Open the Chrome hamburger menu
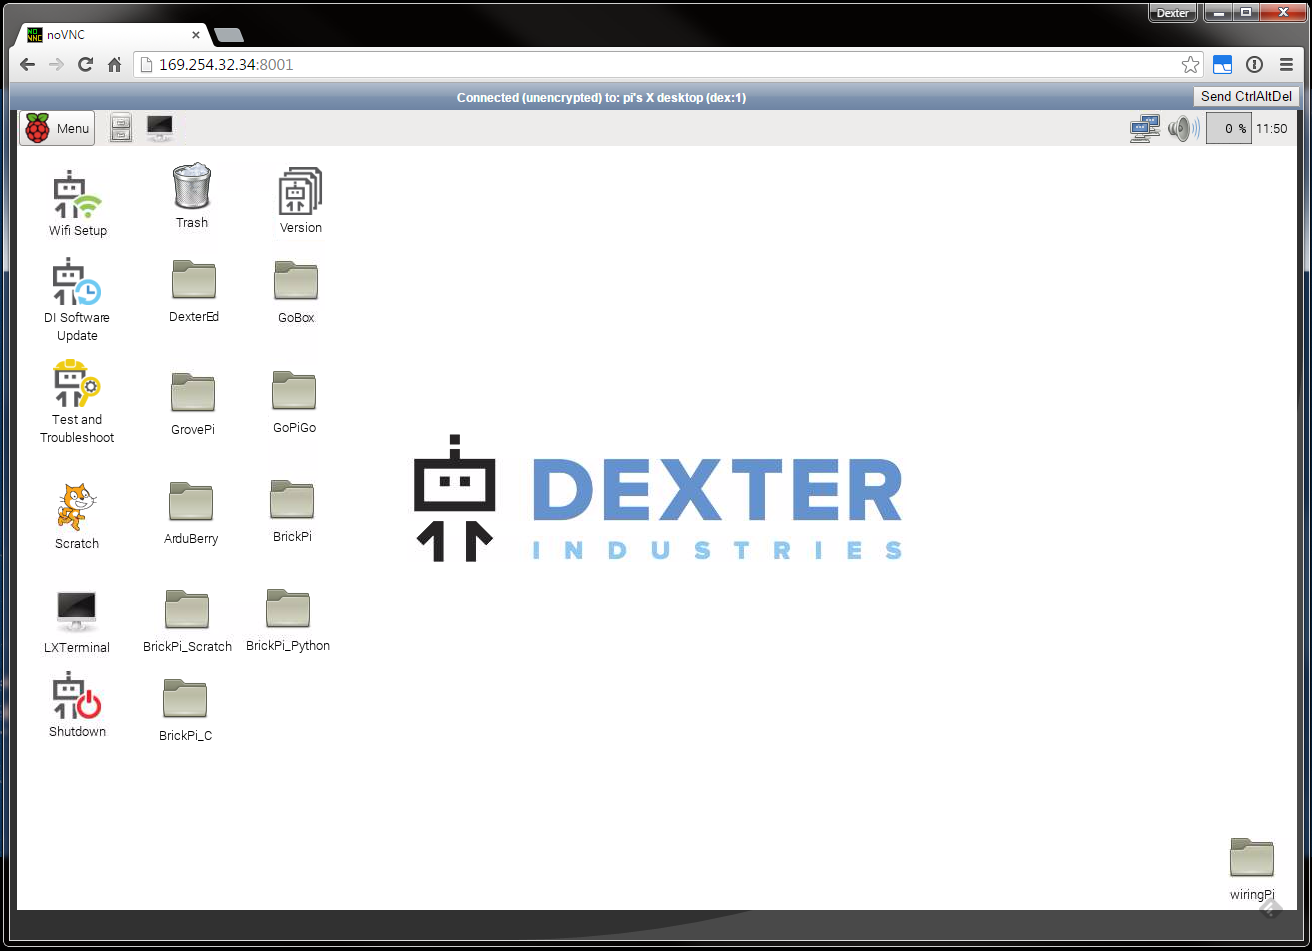This screenshot has width=1312, height=951. [1286, 65]
